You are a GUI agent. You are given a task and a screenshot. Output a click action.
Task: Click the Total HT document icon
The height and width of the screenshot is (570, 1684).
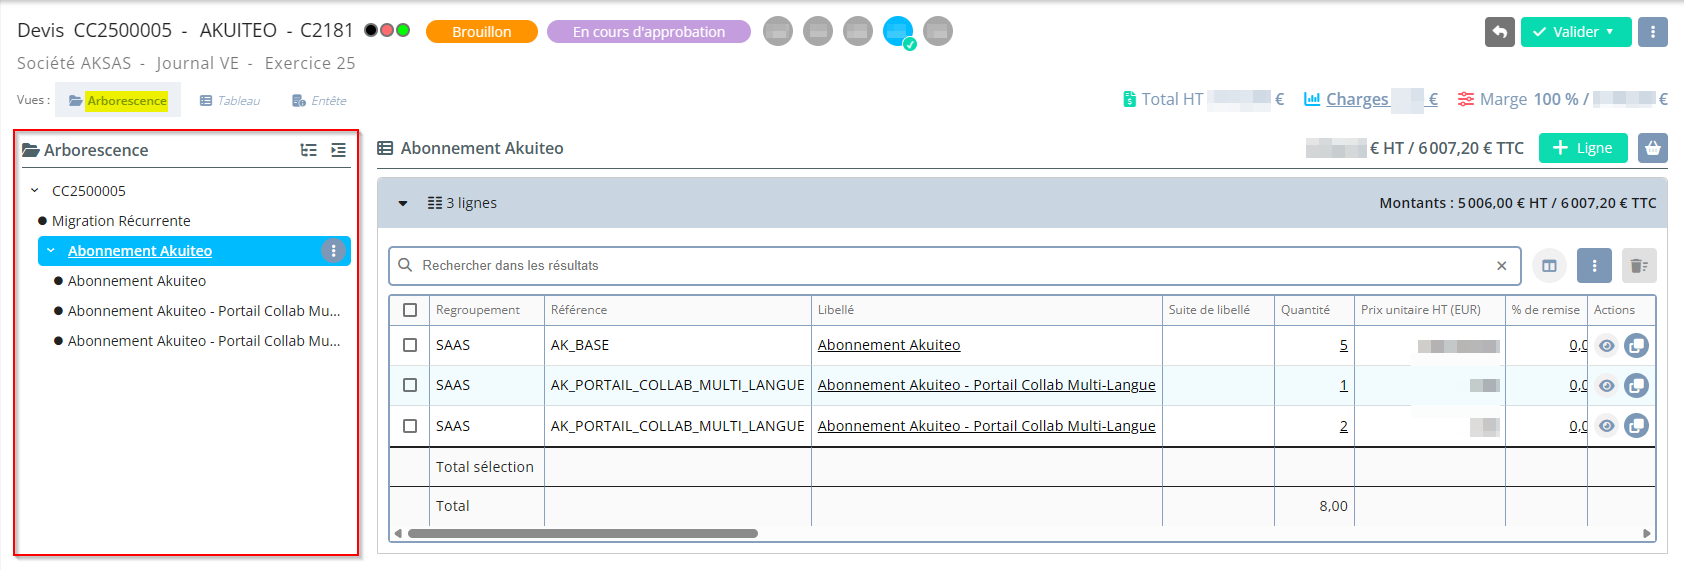click(x=1129, y=99)
